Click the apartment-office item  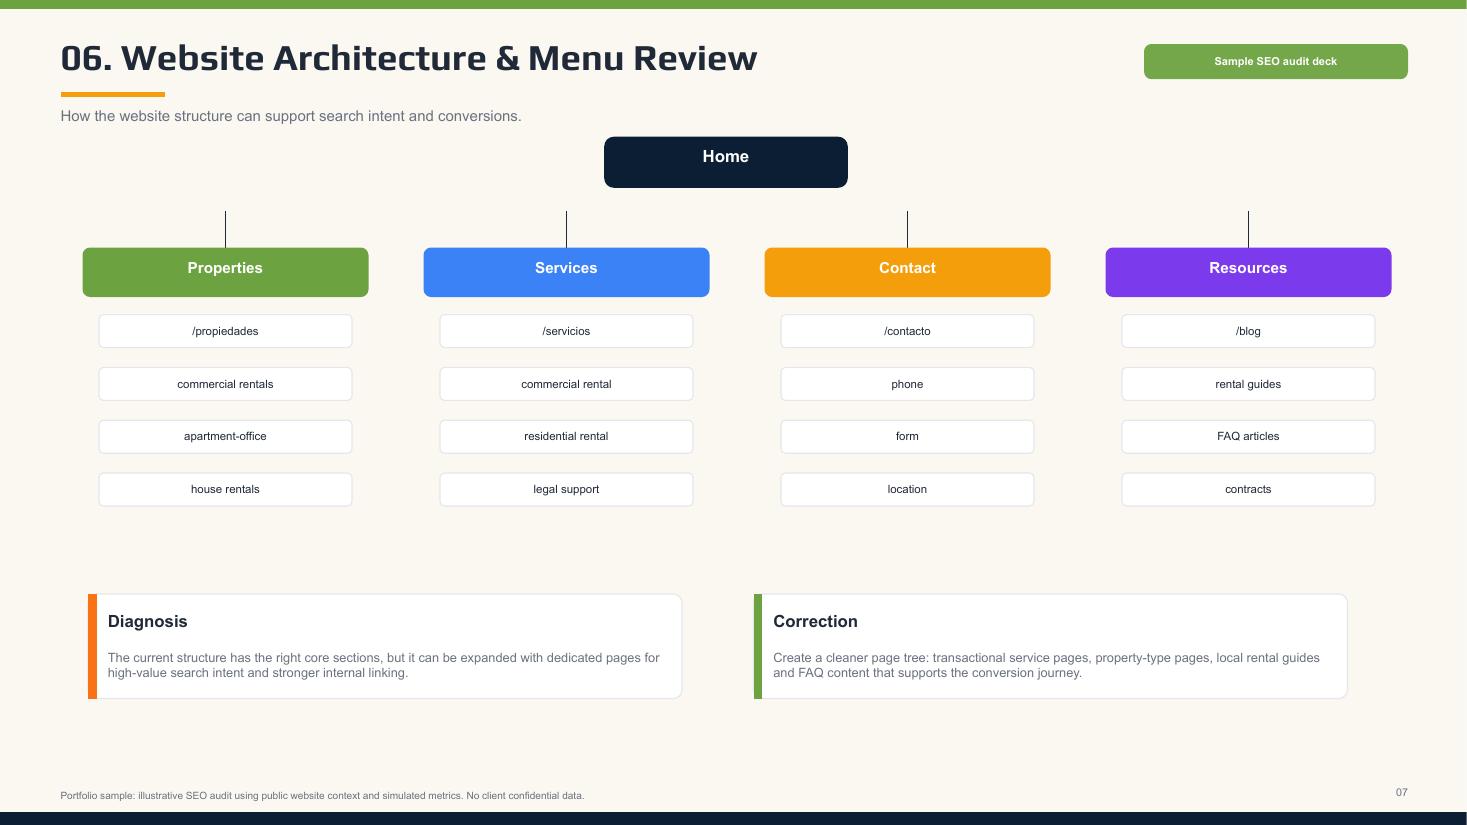tap(225, 436)
